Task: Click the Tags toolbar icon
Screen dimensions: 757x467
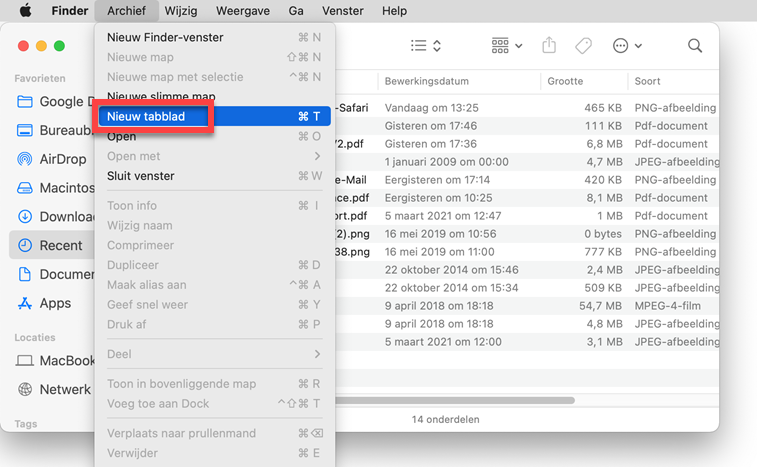Action: [583, 46]
